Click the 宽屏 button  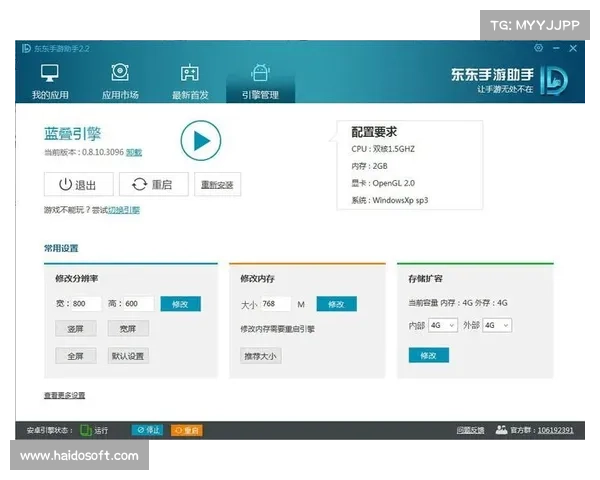pyautogui.click(x=128, y=328)
